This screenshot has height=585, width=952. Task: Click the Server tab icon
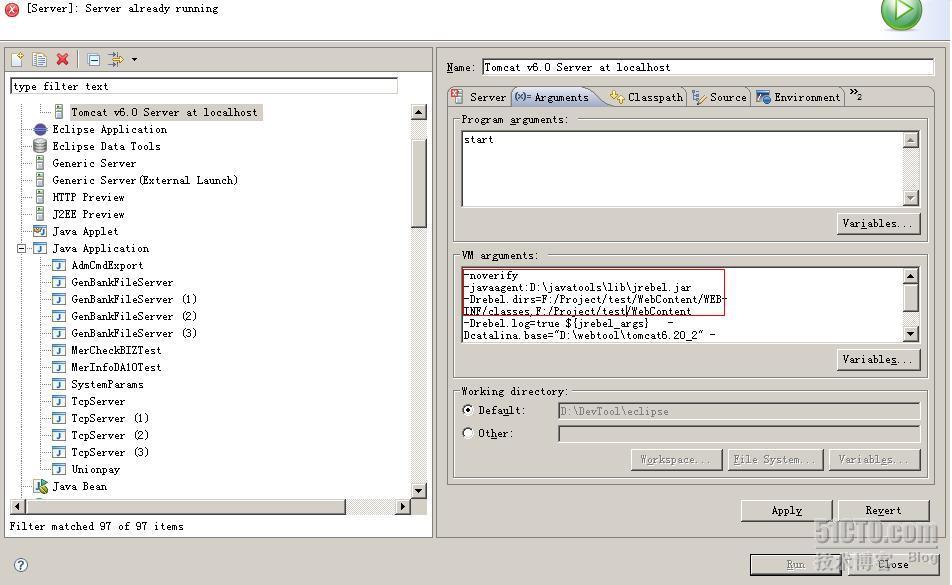coord(457,96)
